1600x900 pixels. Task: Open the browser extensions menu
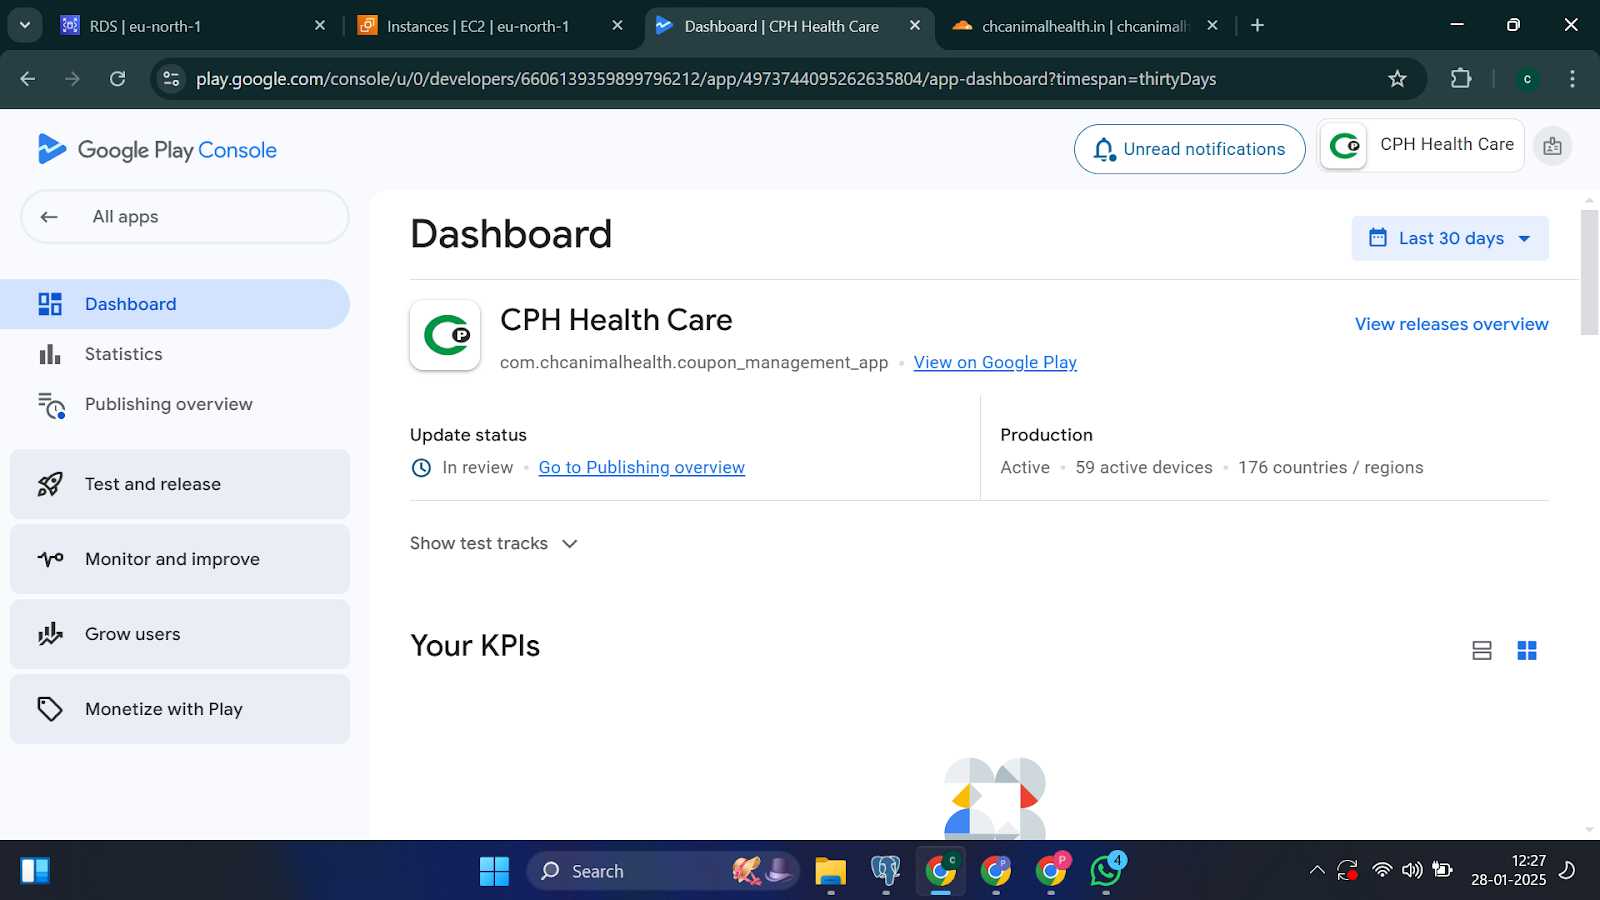click(1461, 79)
